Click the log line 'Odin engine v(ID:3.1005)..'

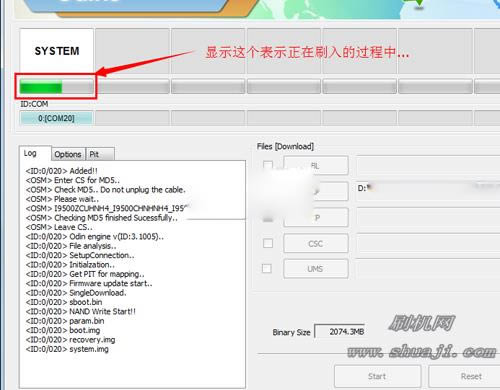(95, 237)
